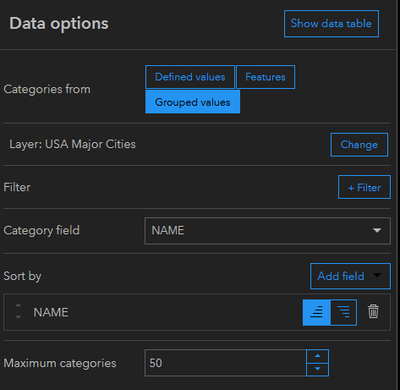Change the USA Major Cities layer
Screen dimensions: 400x390
coord(359,145)
